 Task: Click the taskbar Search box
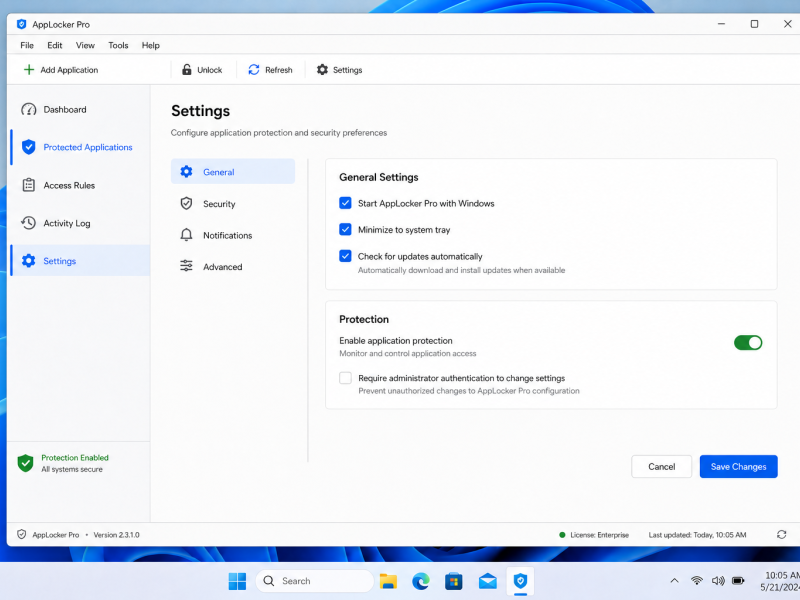point(315,581)
